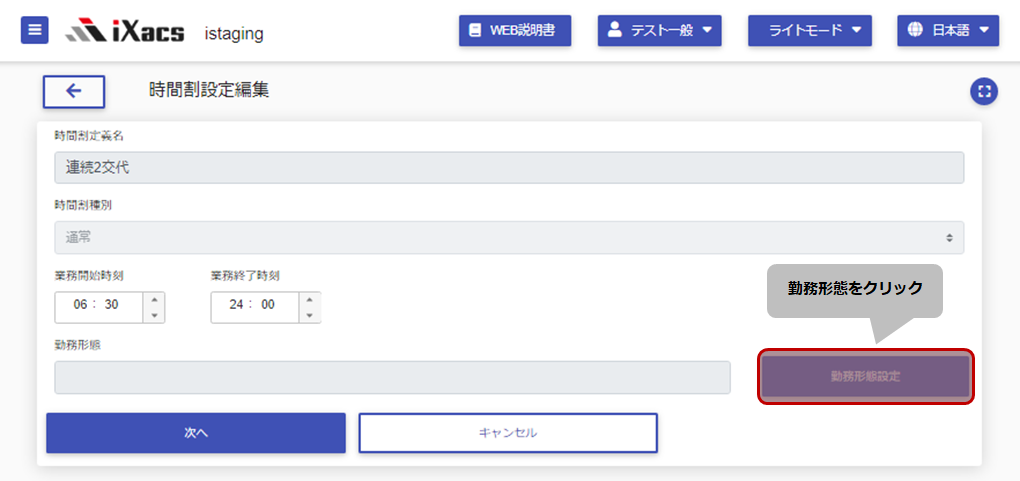The height and width of the screenshot is (481, 1020).
Task: Open the 時間割種別 select showing 通常
Action: pos(509,238)
